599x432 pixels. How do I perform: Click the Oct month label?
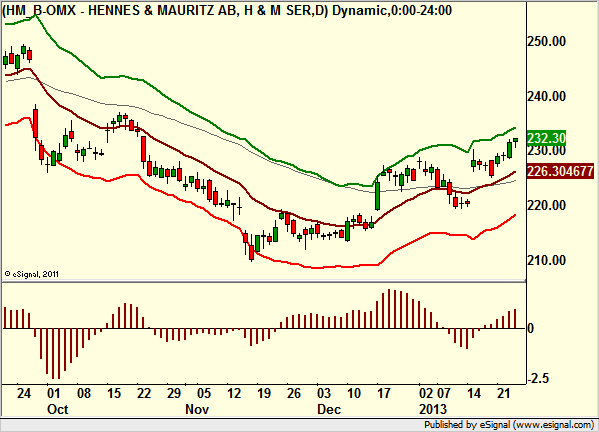pyautogui.click(x=58, y=409)
